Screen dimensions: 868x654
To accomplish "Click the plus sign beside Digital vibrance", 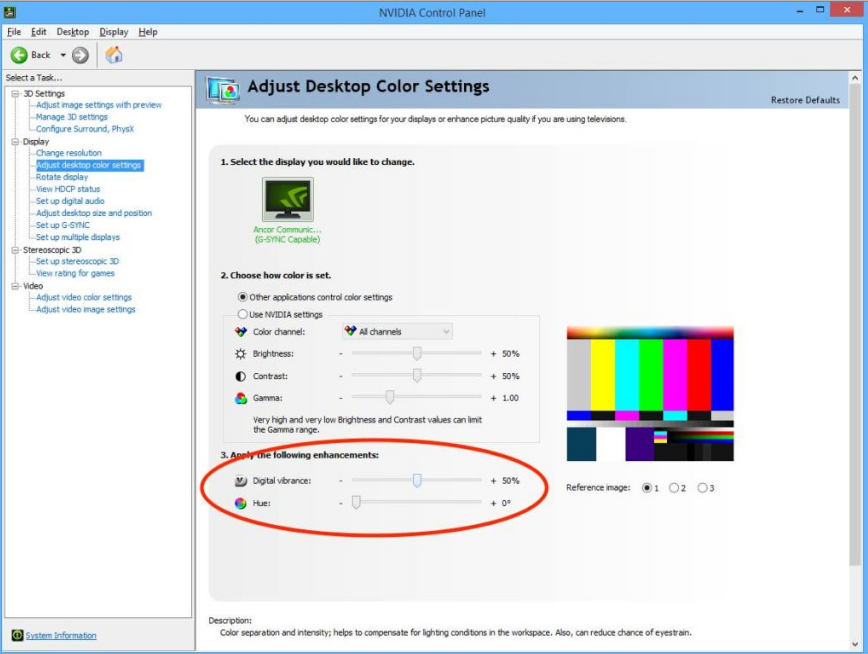I will pyautogui.click(x=493, y=481).
